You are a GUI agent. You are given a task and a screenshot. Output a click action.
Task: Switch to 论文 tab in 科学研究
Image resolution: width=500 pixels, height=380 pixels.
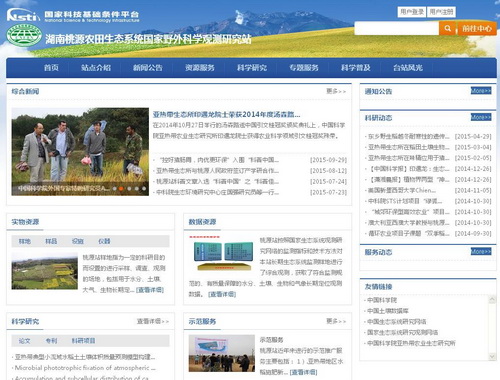pyautogui.click(x=24, y=341)
